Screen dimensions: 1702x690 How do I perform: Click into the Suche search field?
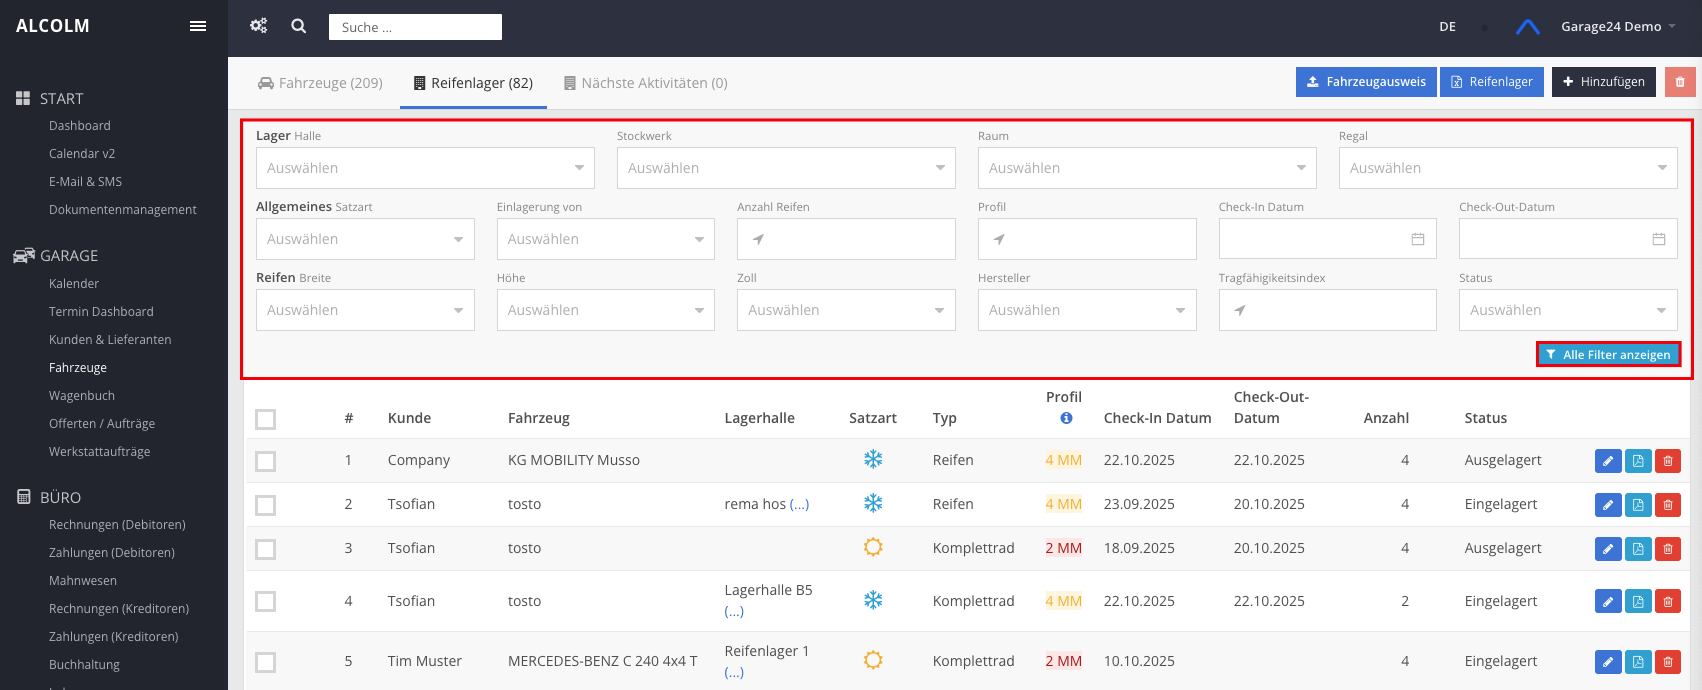(x=415, y=27)
